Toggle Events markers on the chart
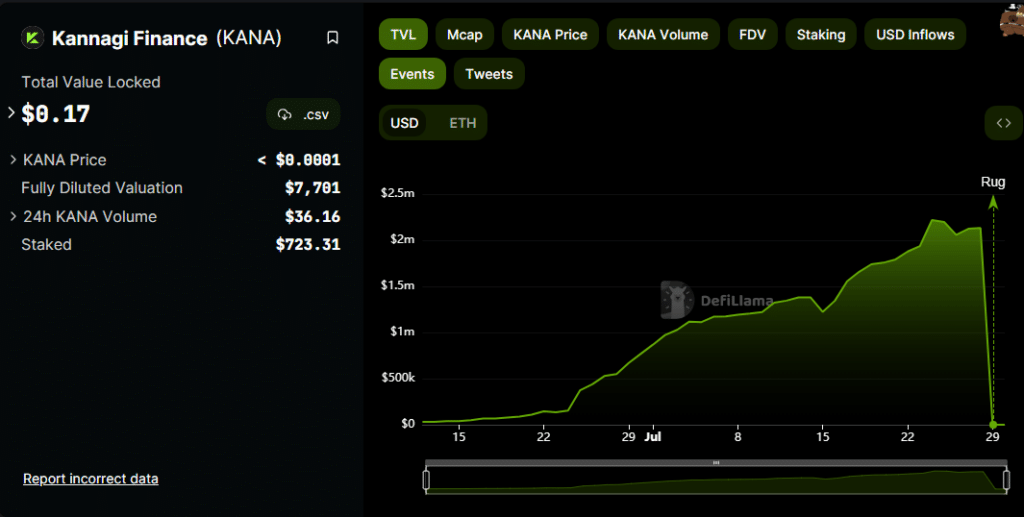1024x517 pixels. coord(412,74)
